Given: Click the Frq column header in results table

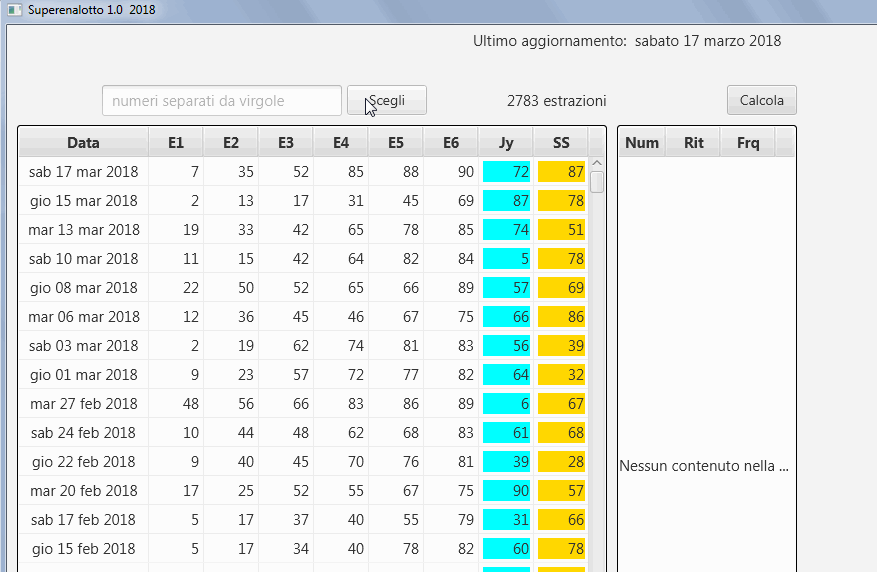Looking at the screenshot, I should coord(748,143).
